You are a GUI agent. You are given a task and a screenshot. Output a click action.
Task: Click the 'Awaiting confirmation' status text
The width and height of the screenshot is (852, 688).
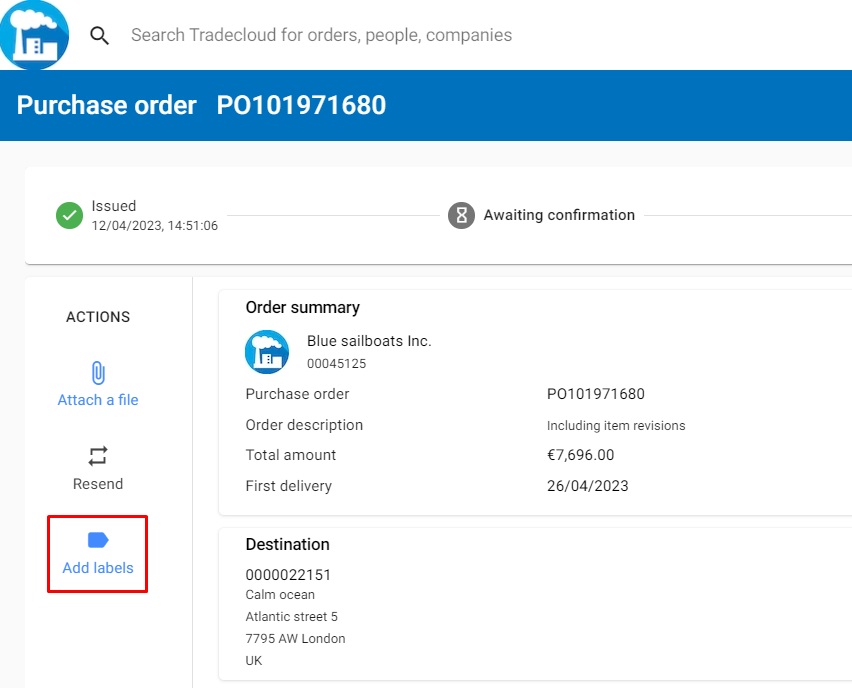pyautogui.click(x=559, y=215)
